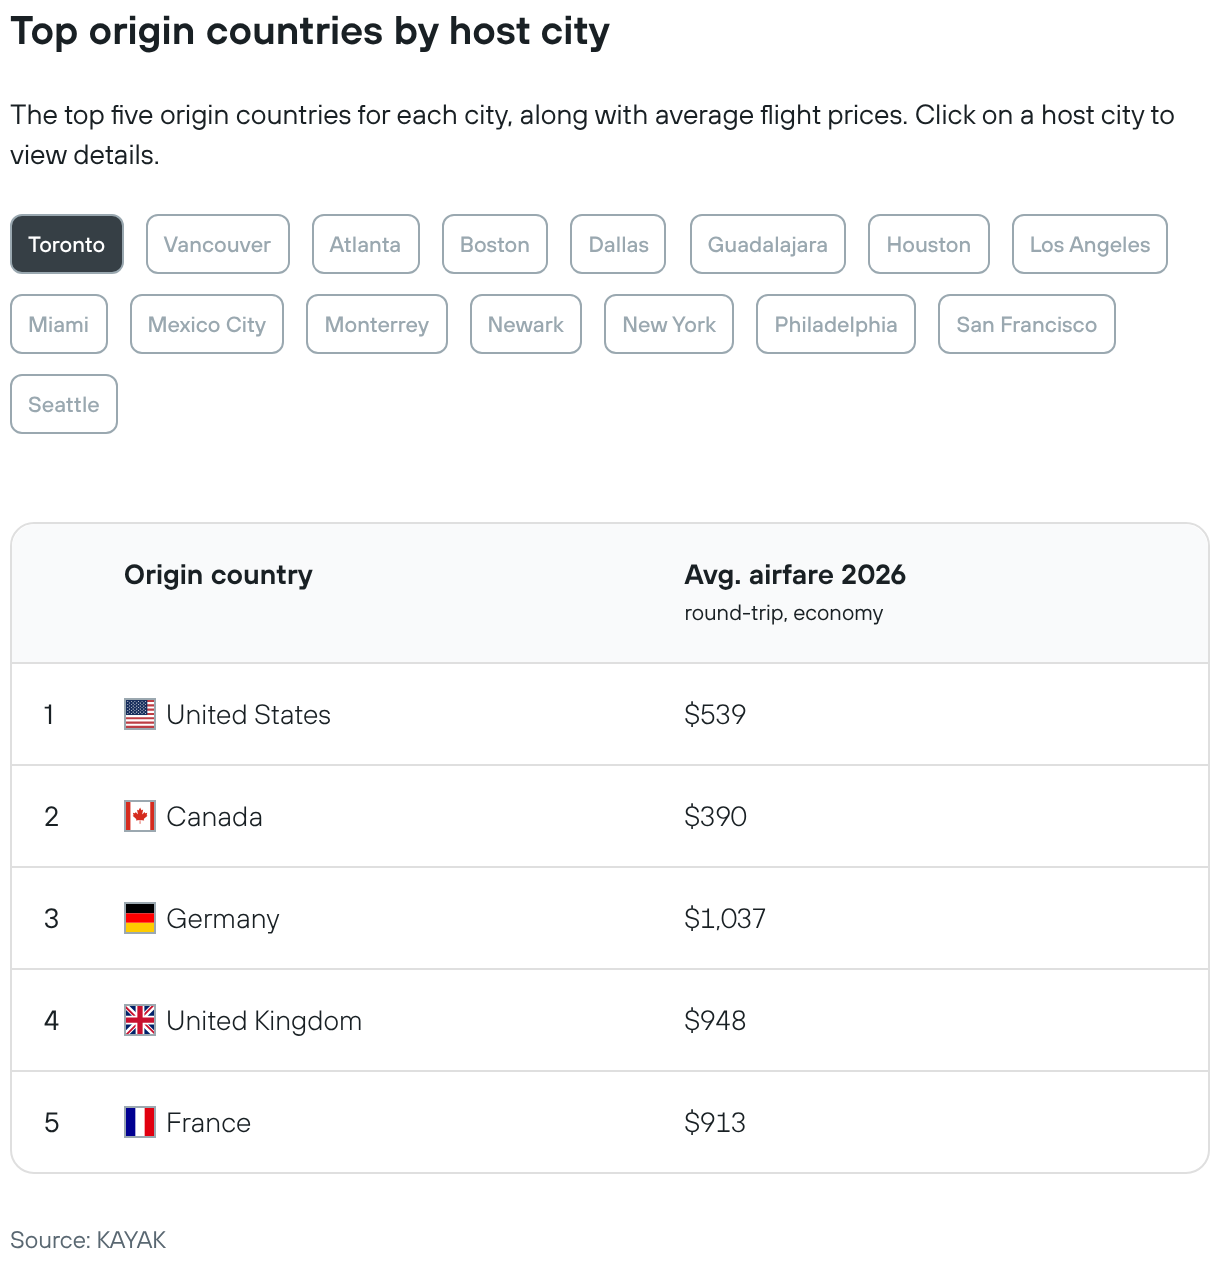Image resolution: width=1220 pixels, height=1268 pixels.
Task: Click the United Kingdom flag icon
Action: click(x=140, y=1020)
